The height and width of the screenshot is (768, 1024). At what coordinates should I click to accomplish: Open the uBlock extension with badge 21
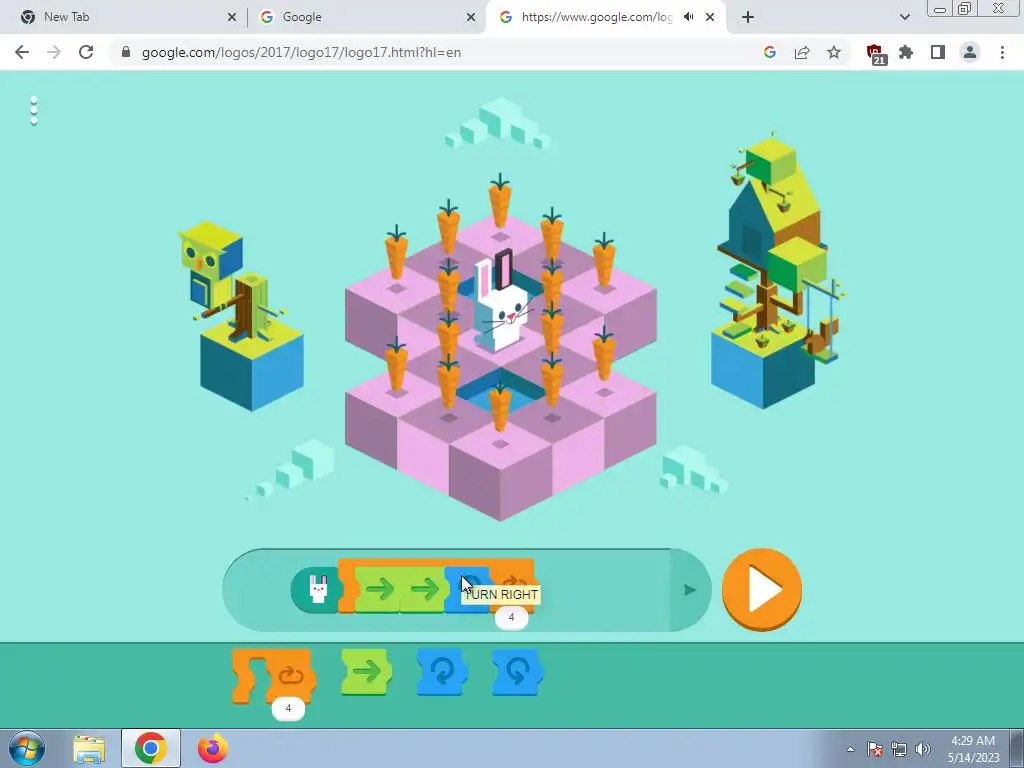tap(875, 54)
